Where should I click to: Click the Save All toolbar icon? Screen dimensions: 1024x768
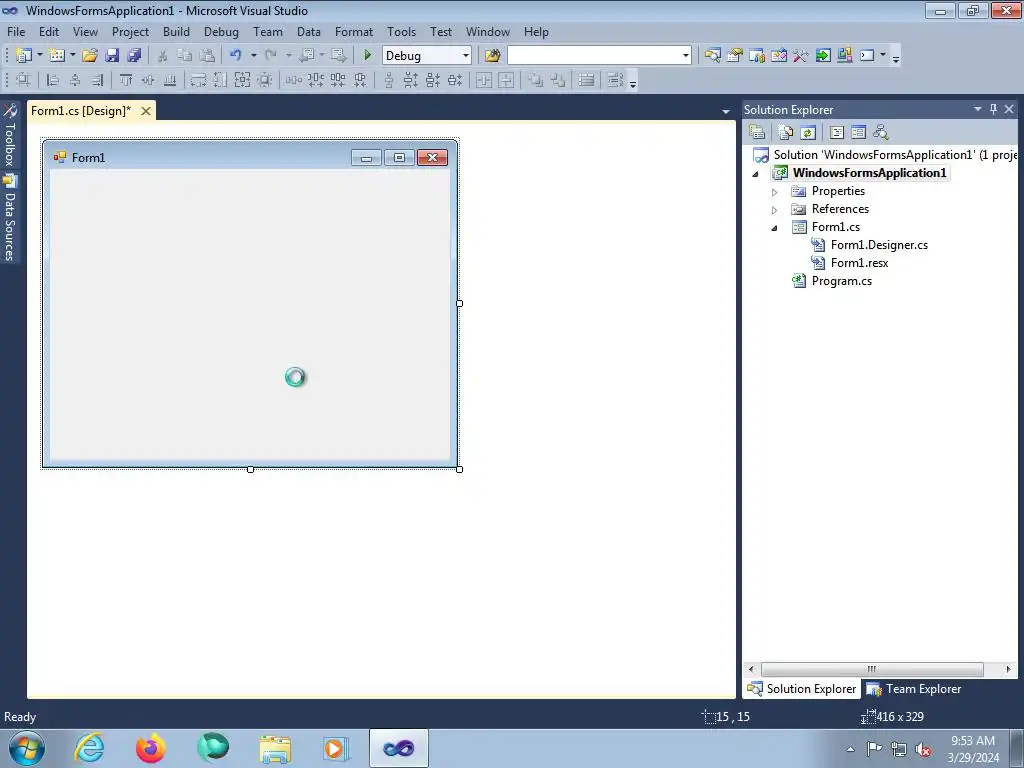point(134,56)
